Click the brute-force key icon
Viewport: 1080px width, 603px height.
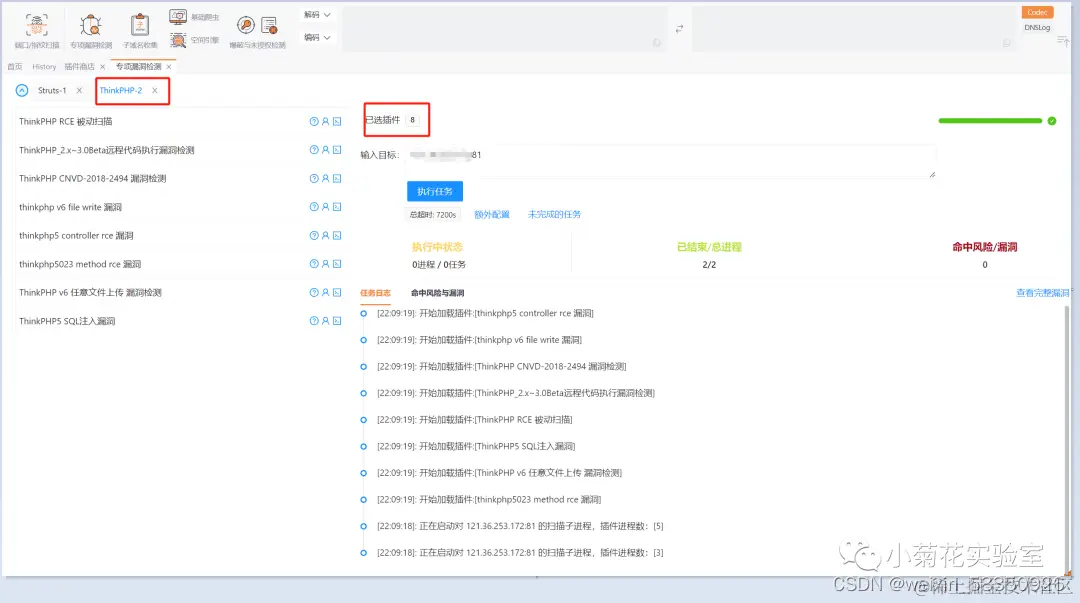click(x=245, y=25)
